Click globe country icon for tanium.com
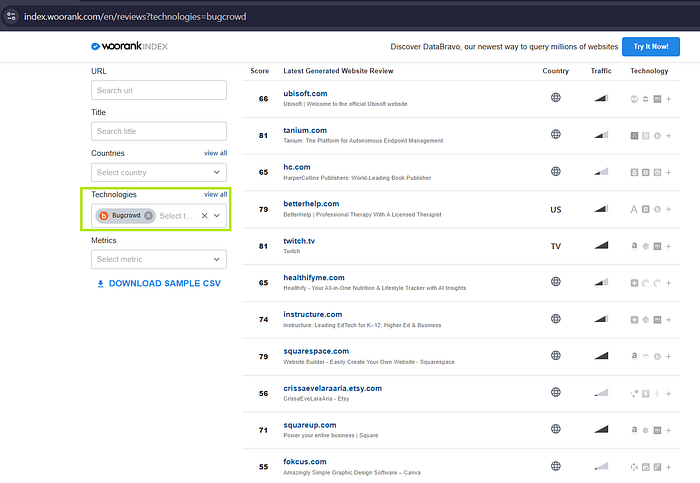Screen dimensions: 700x483 point(555,134)
